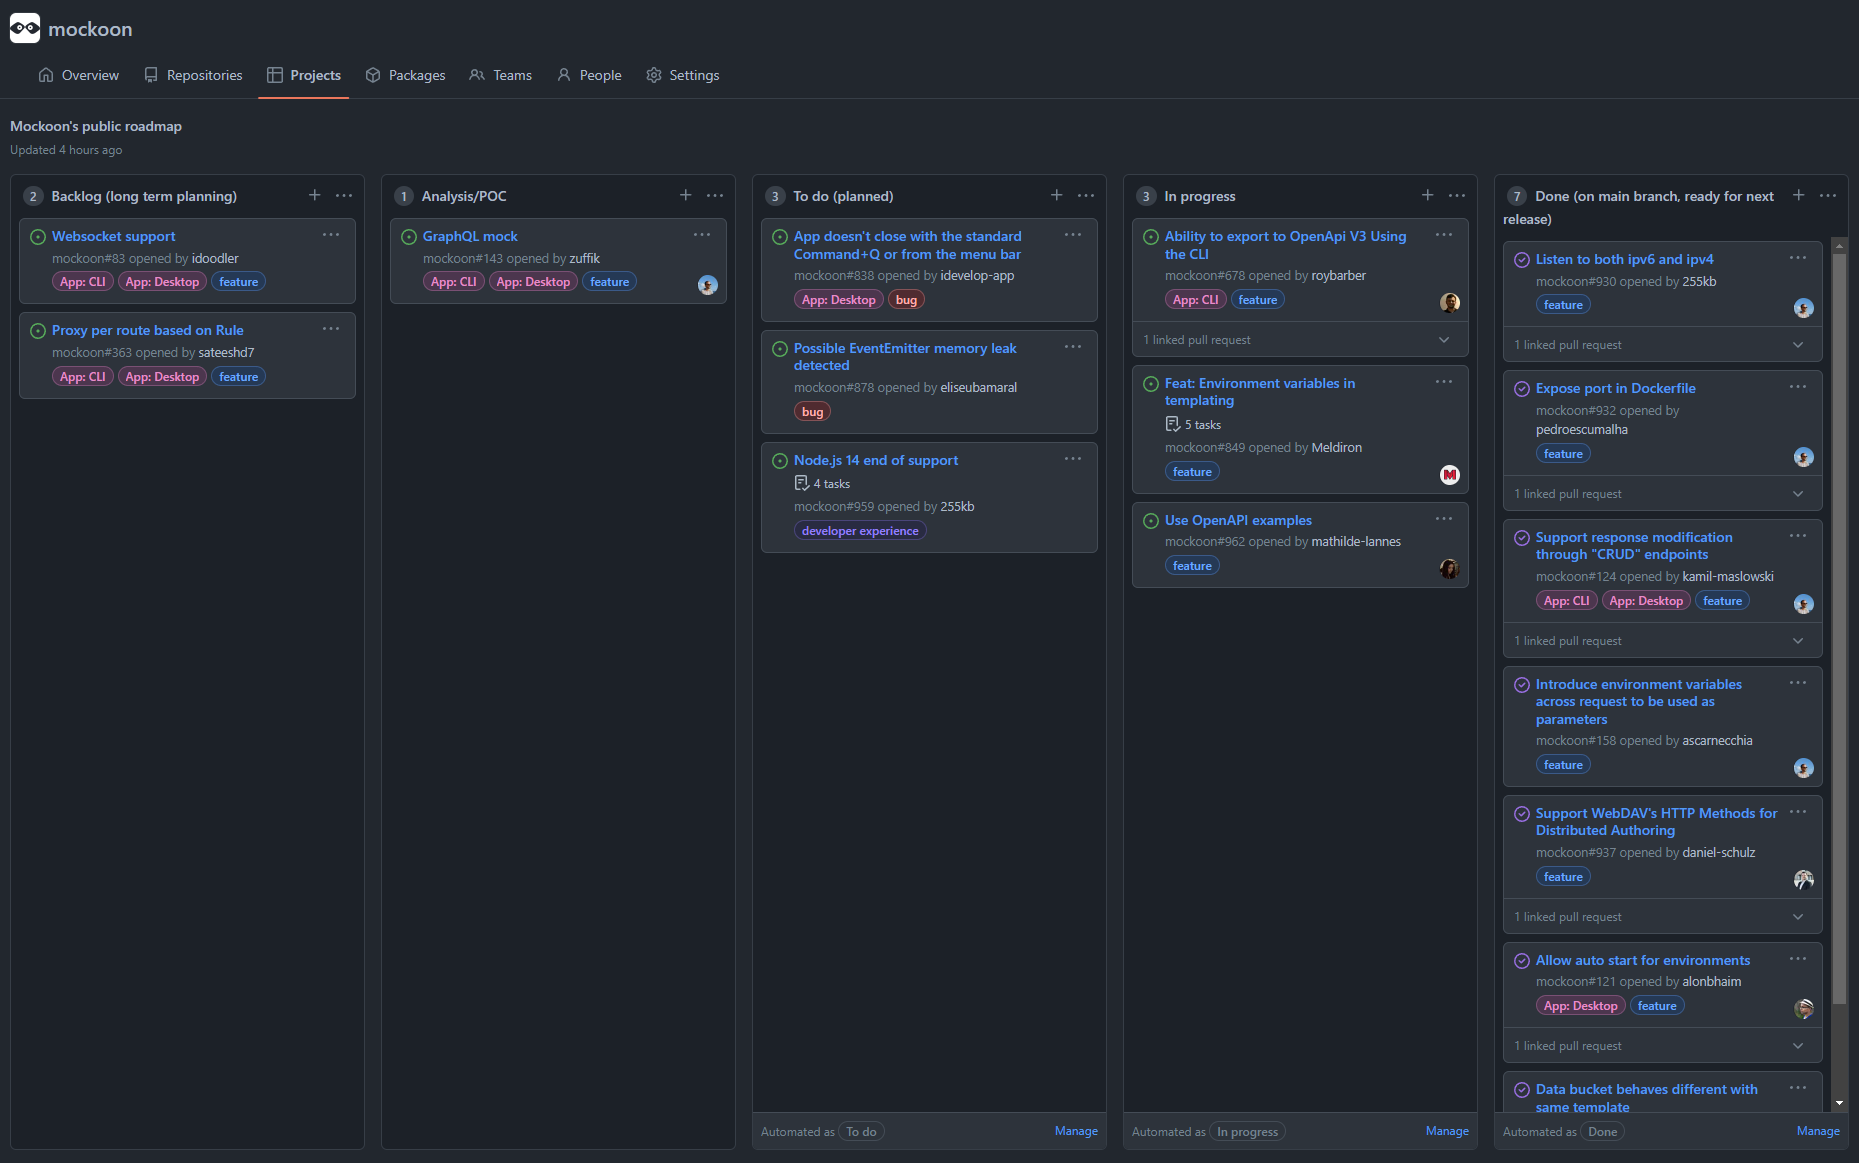Click the plus icon on the Backlog column
The image size is (1859, 1163).
[x=314, y=195]
